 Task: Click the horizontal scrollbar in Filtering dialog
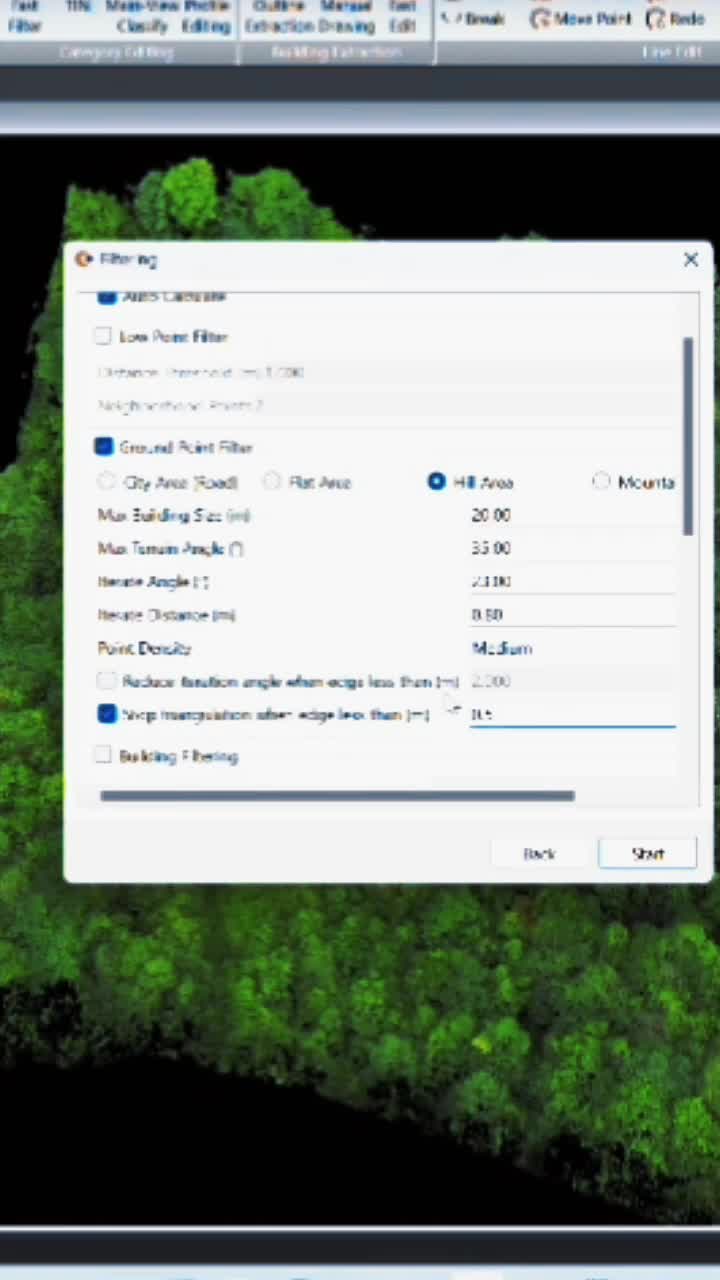tap(337, 796)
